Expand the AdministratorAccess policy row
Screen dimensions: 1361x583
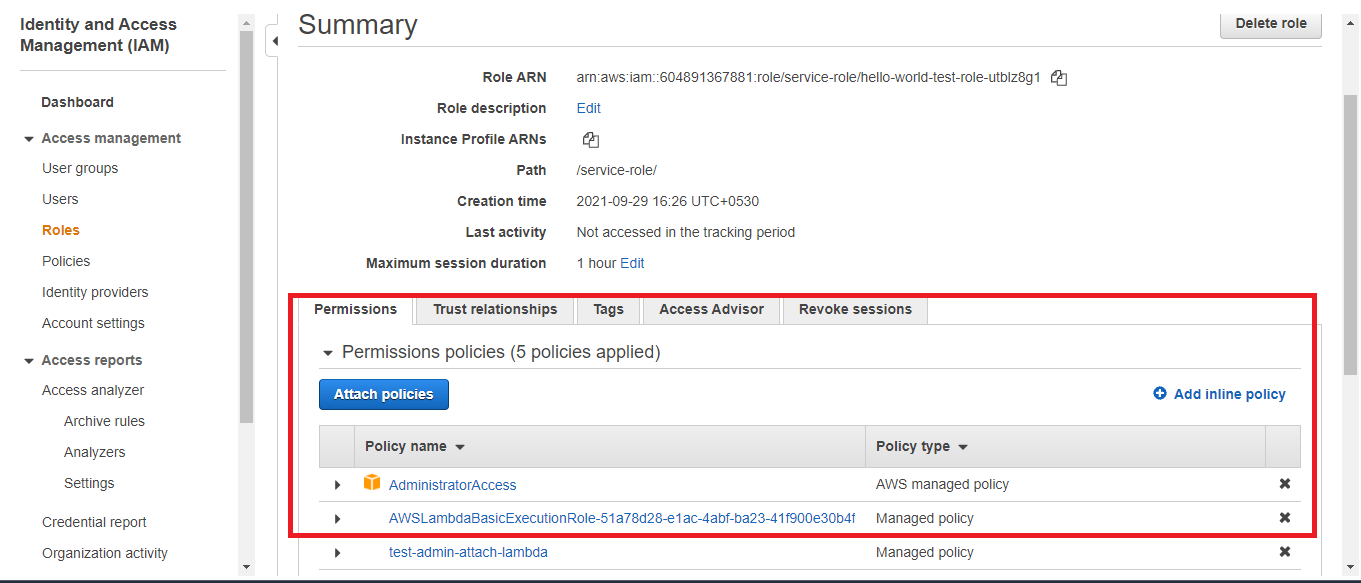coord(337,485)
